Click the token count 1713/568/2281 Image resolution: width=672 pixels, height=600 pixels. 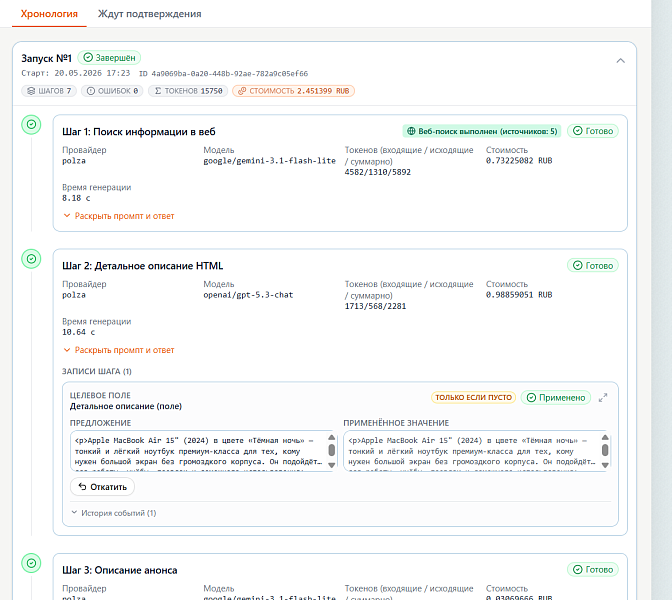(375, 306)
